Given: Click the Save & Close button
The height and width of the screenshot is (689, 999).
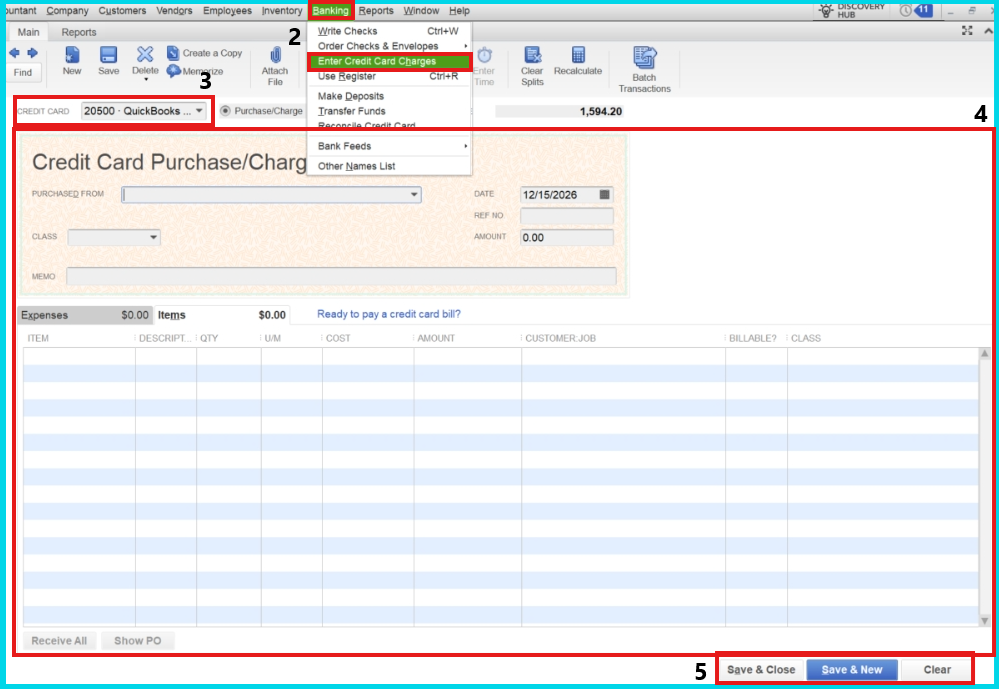Looking at the screenshot, I should (760, 669).
